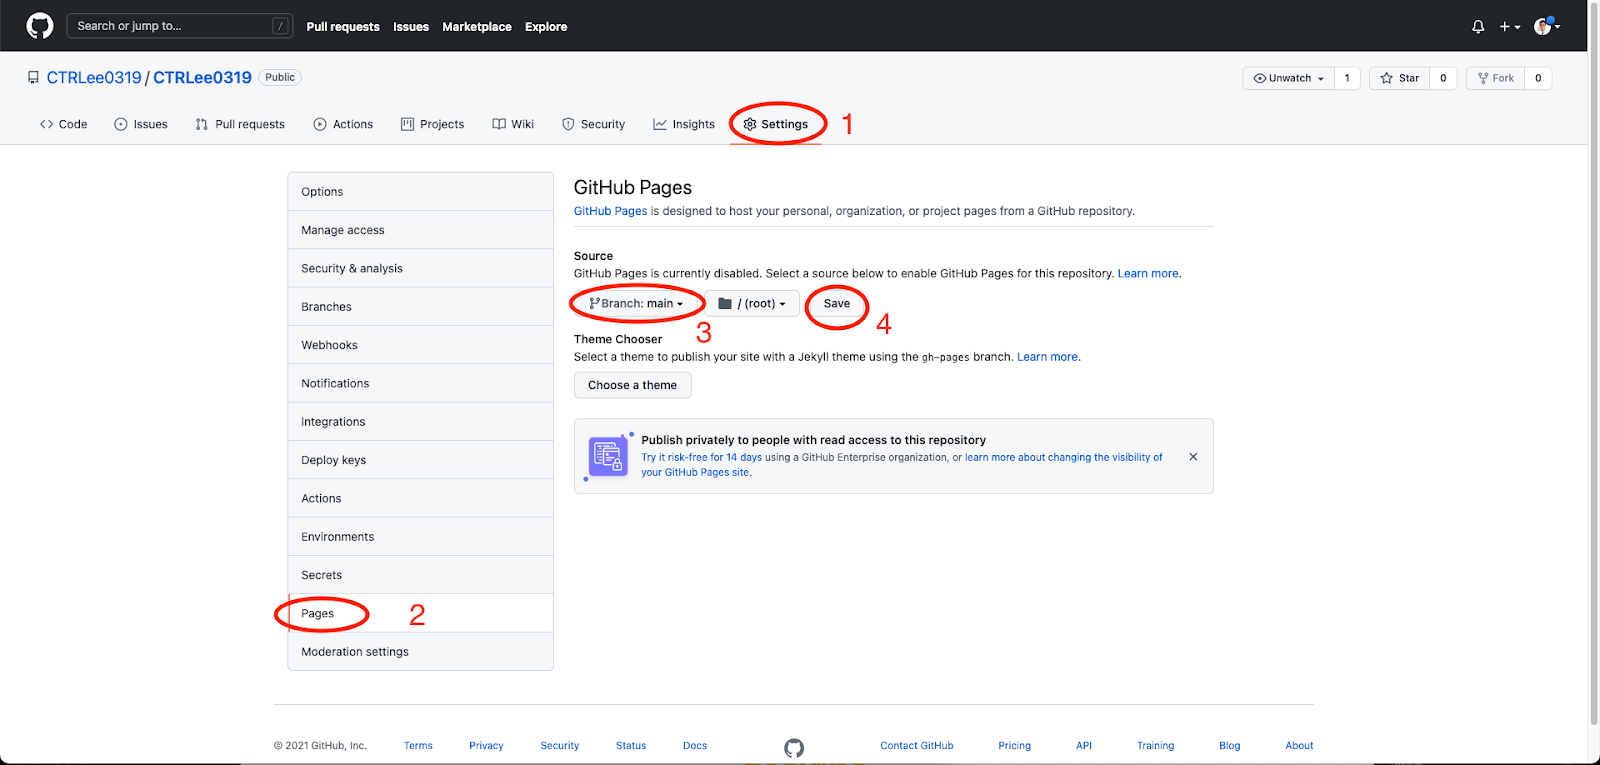Expand the Branch: main dropdown
This screenshot has height=765, width=1600.
[x=636, y=303]
